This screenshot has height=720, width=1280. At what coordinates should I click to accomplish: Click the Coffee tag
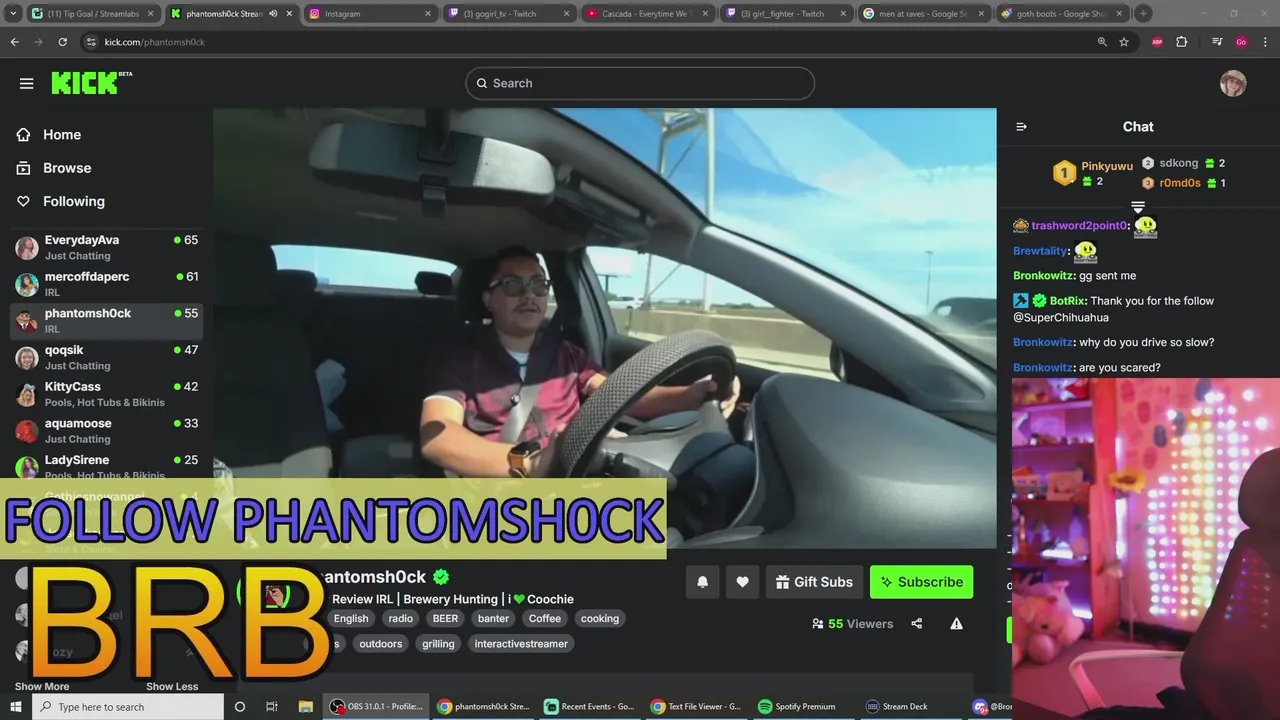click(545, 619)
